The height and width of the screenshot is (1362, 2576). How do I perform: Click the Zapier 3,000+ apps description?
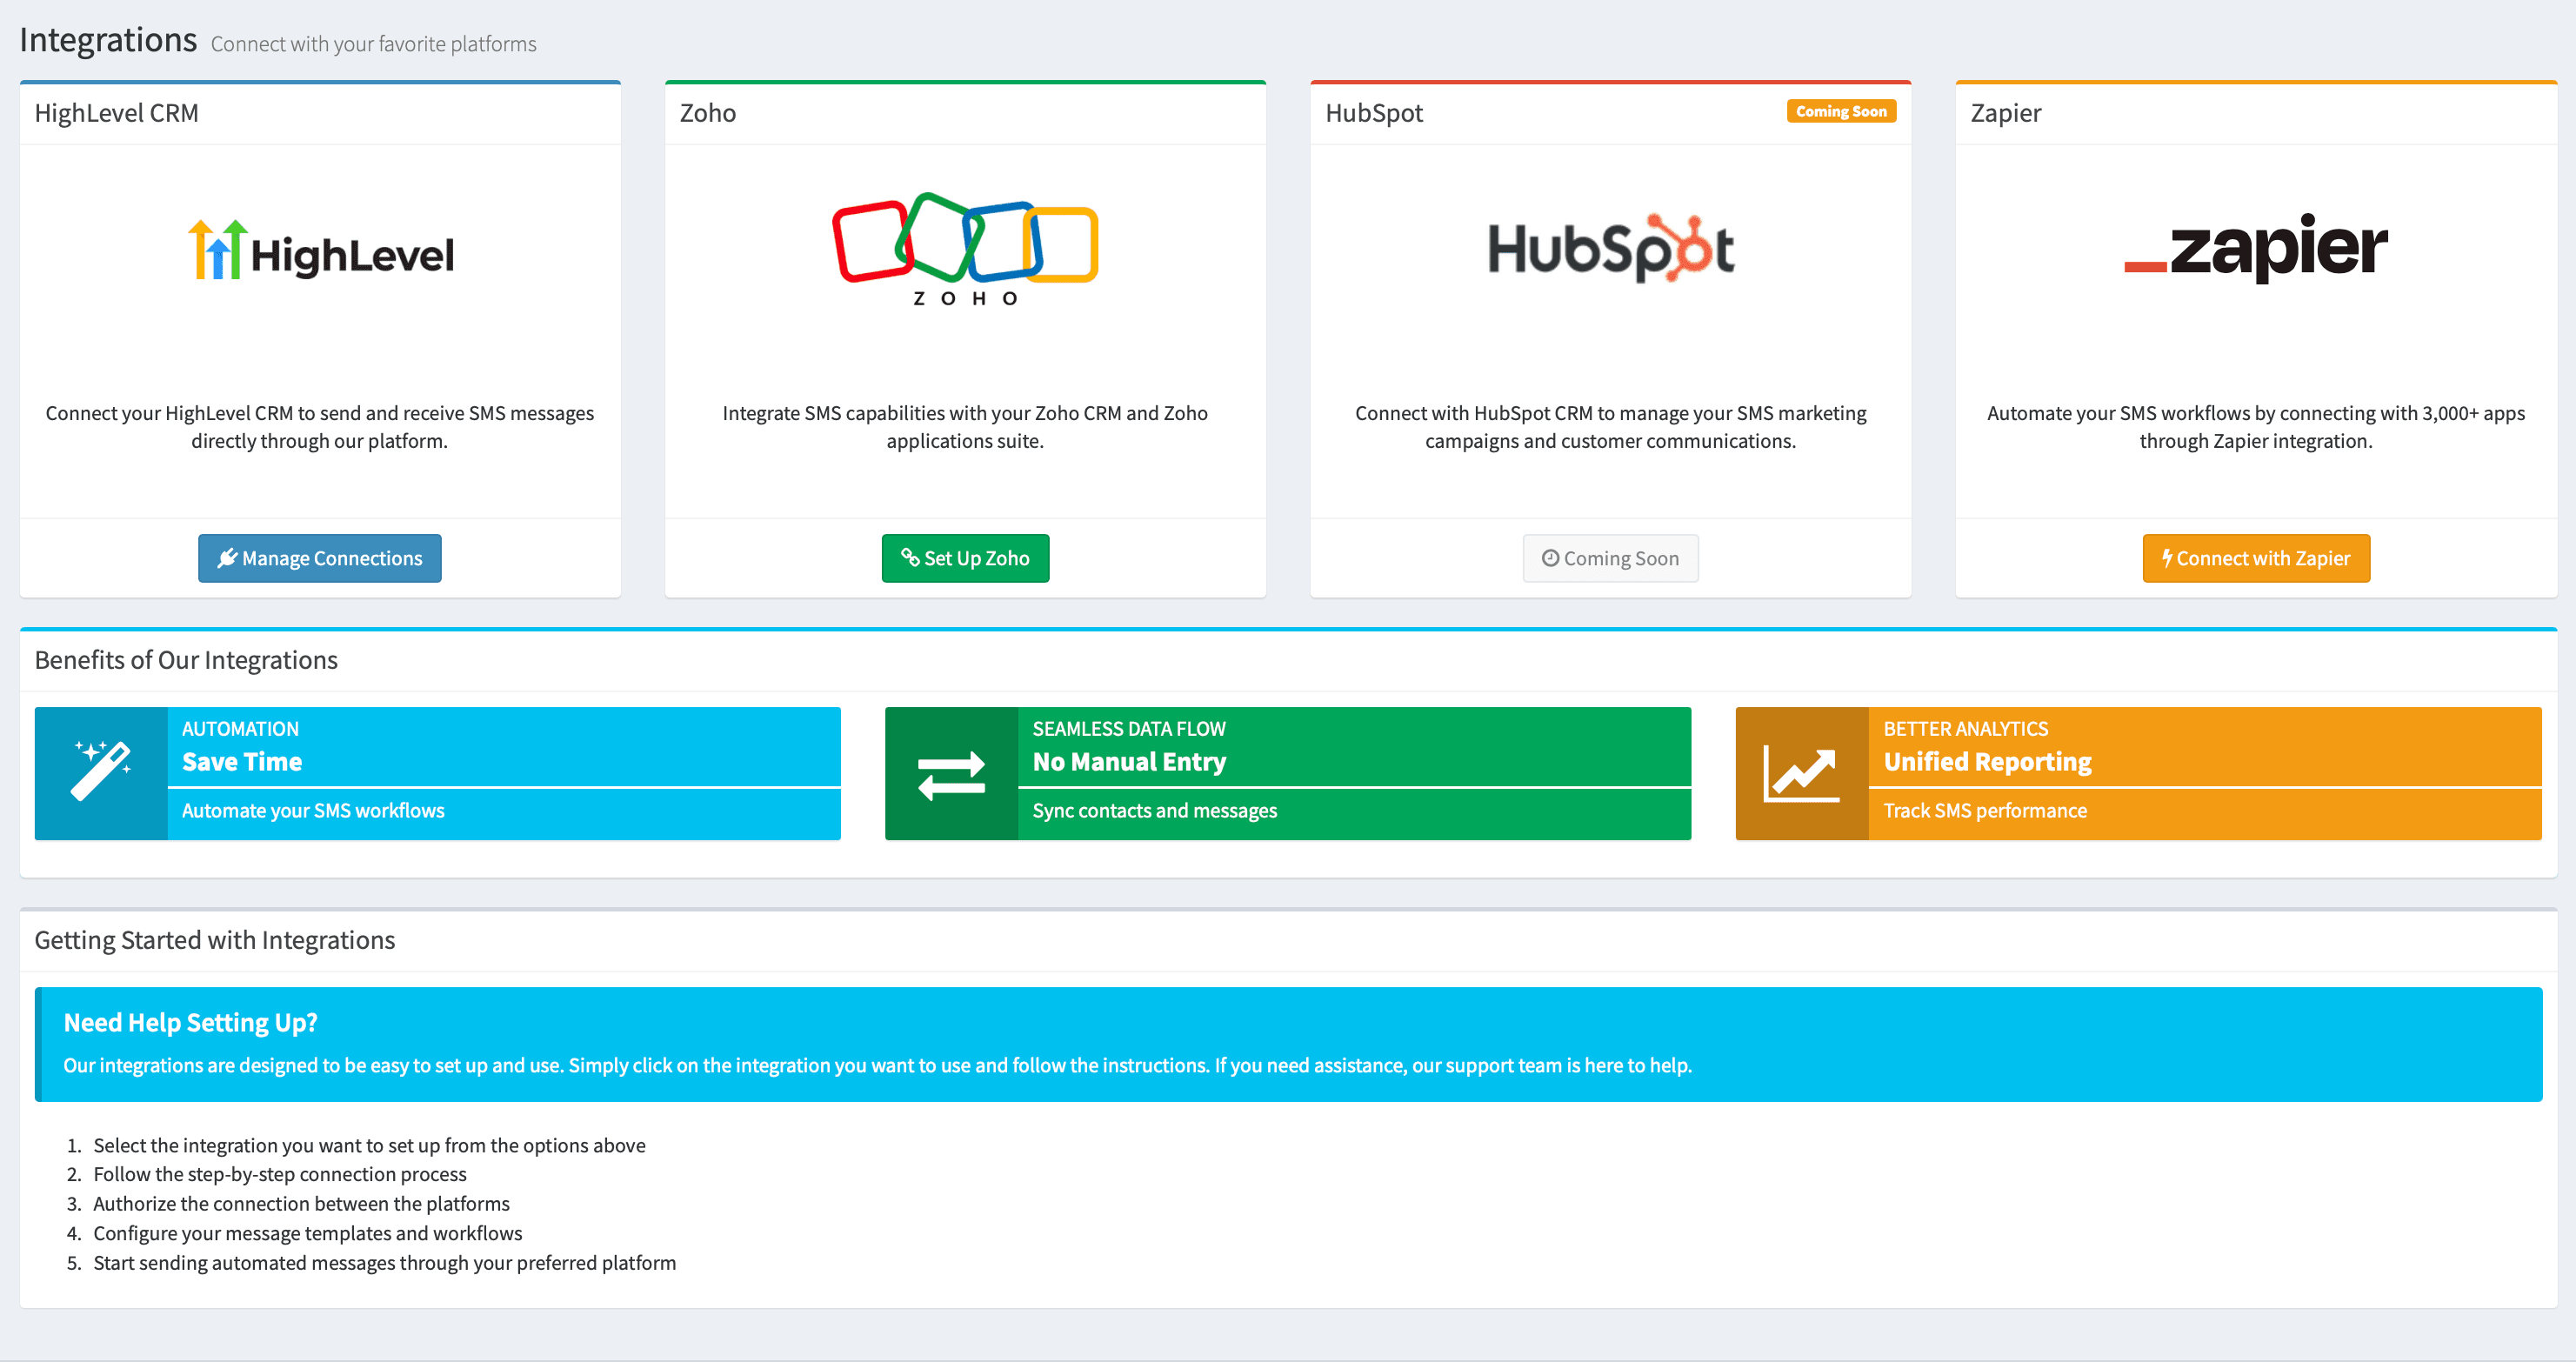click(x=2256, y=427)
